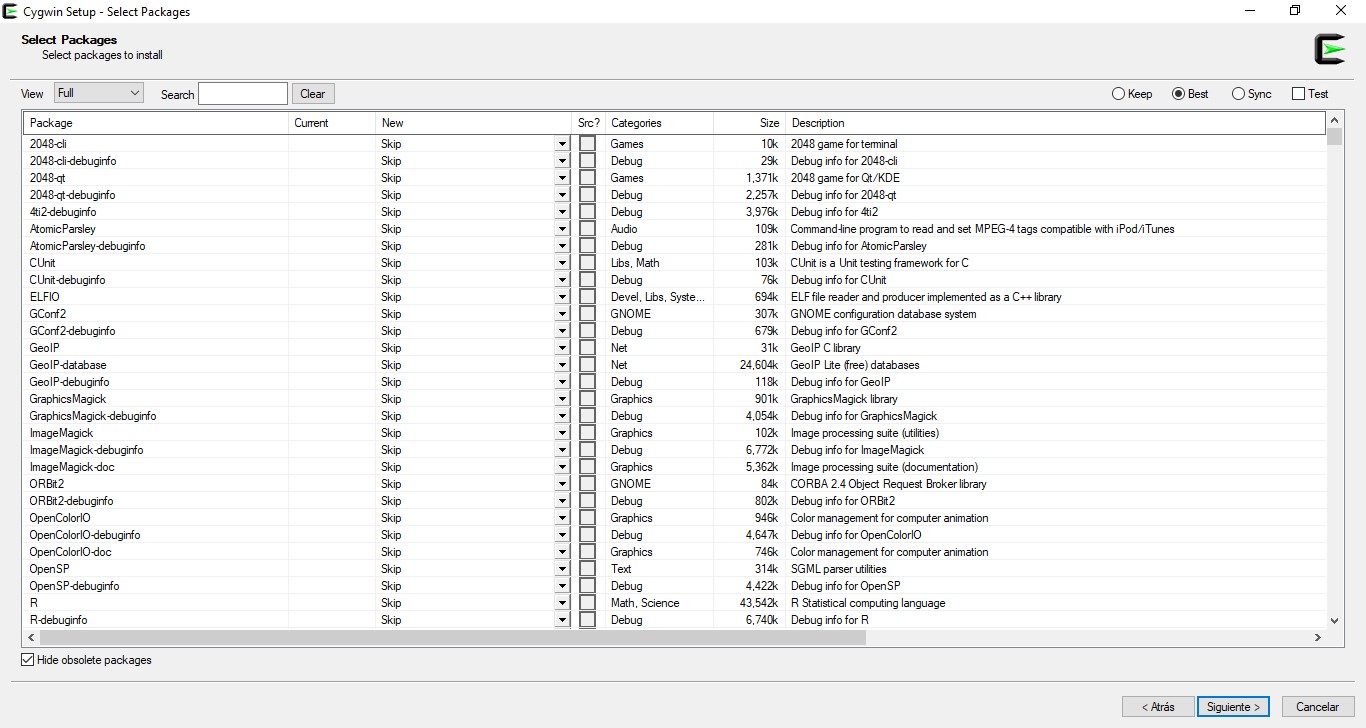This screenshot has width=1366, height=728.
Task: Check the Src checkbox for CUnit
Action: tap(587, 263)
